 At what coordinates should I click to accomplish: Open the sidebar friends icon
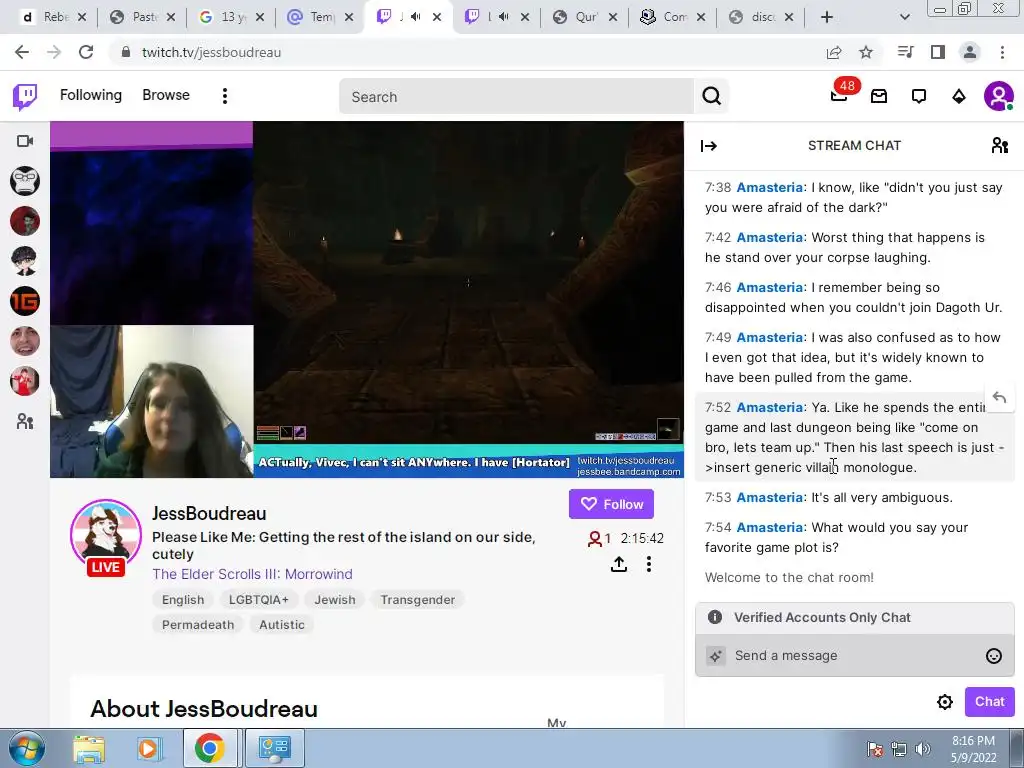point(25,421)
